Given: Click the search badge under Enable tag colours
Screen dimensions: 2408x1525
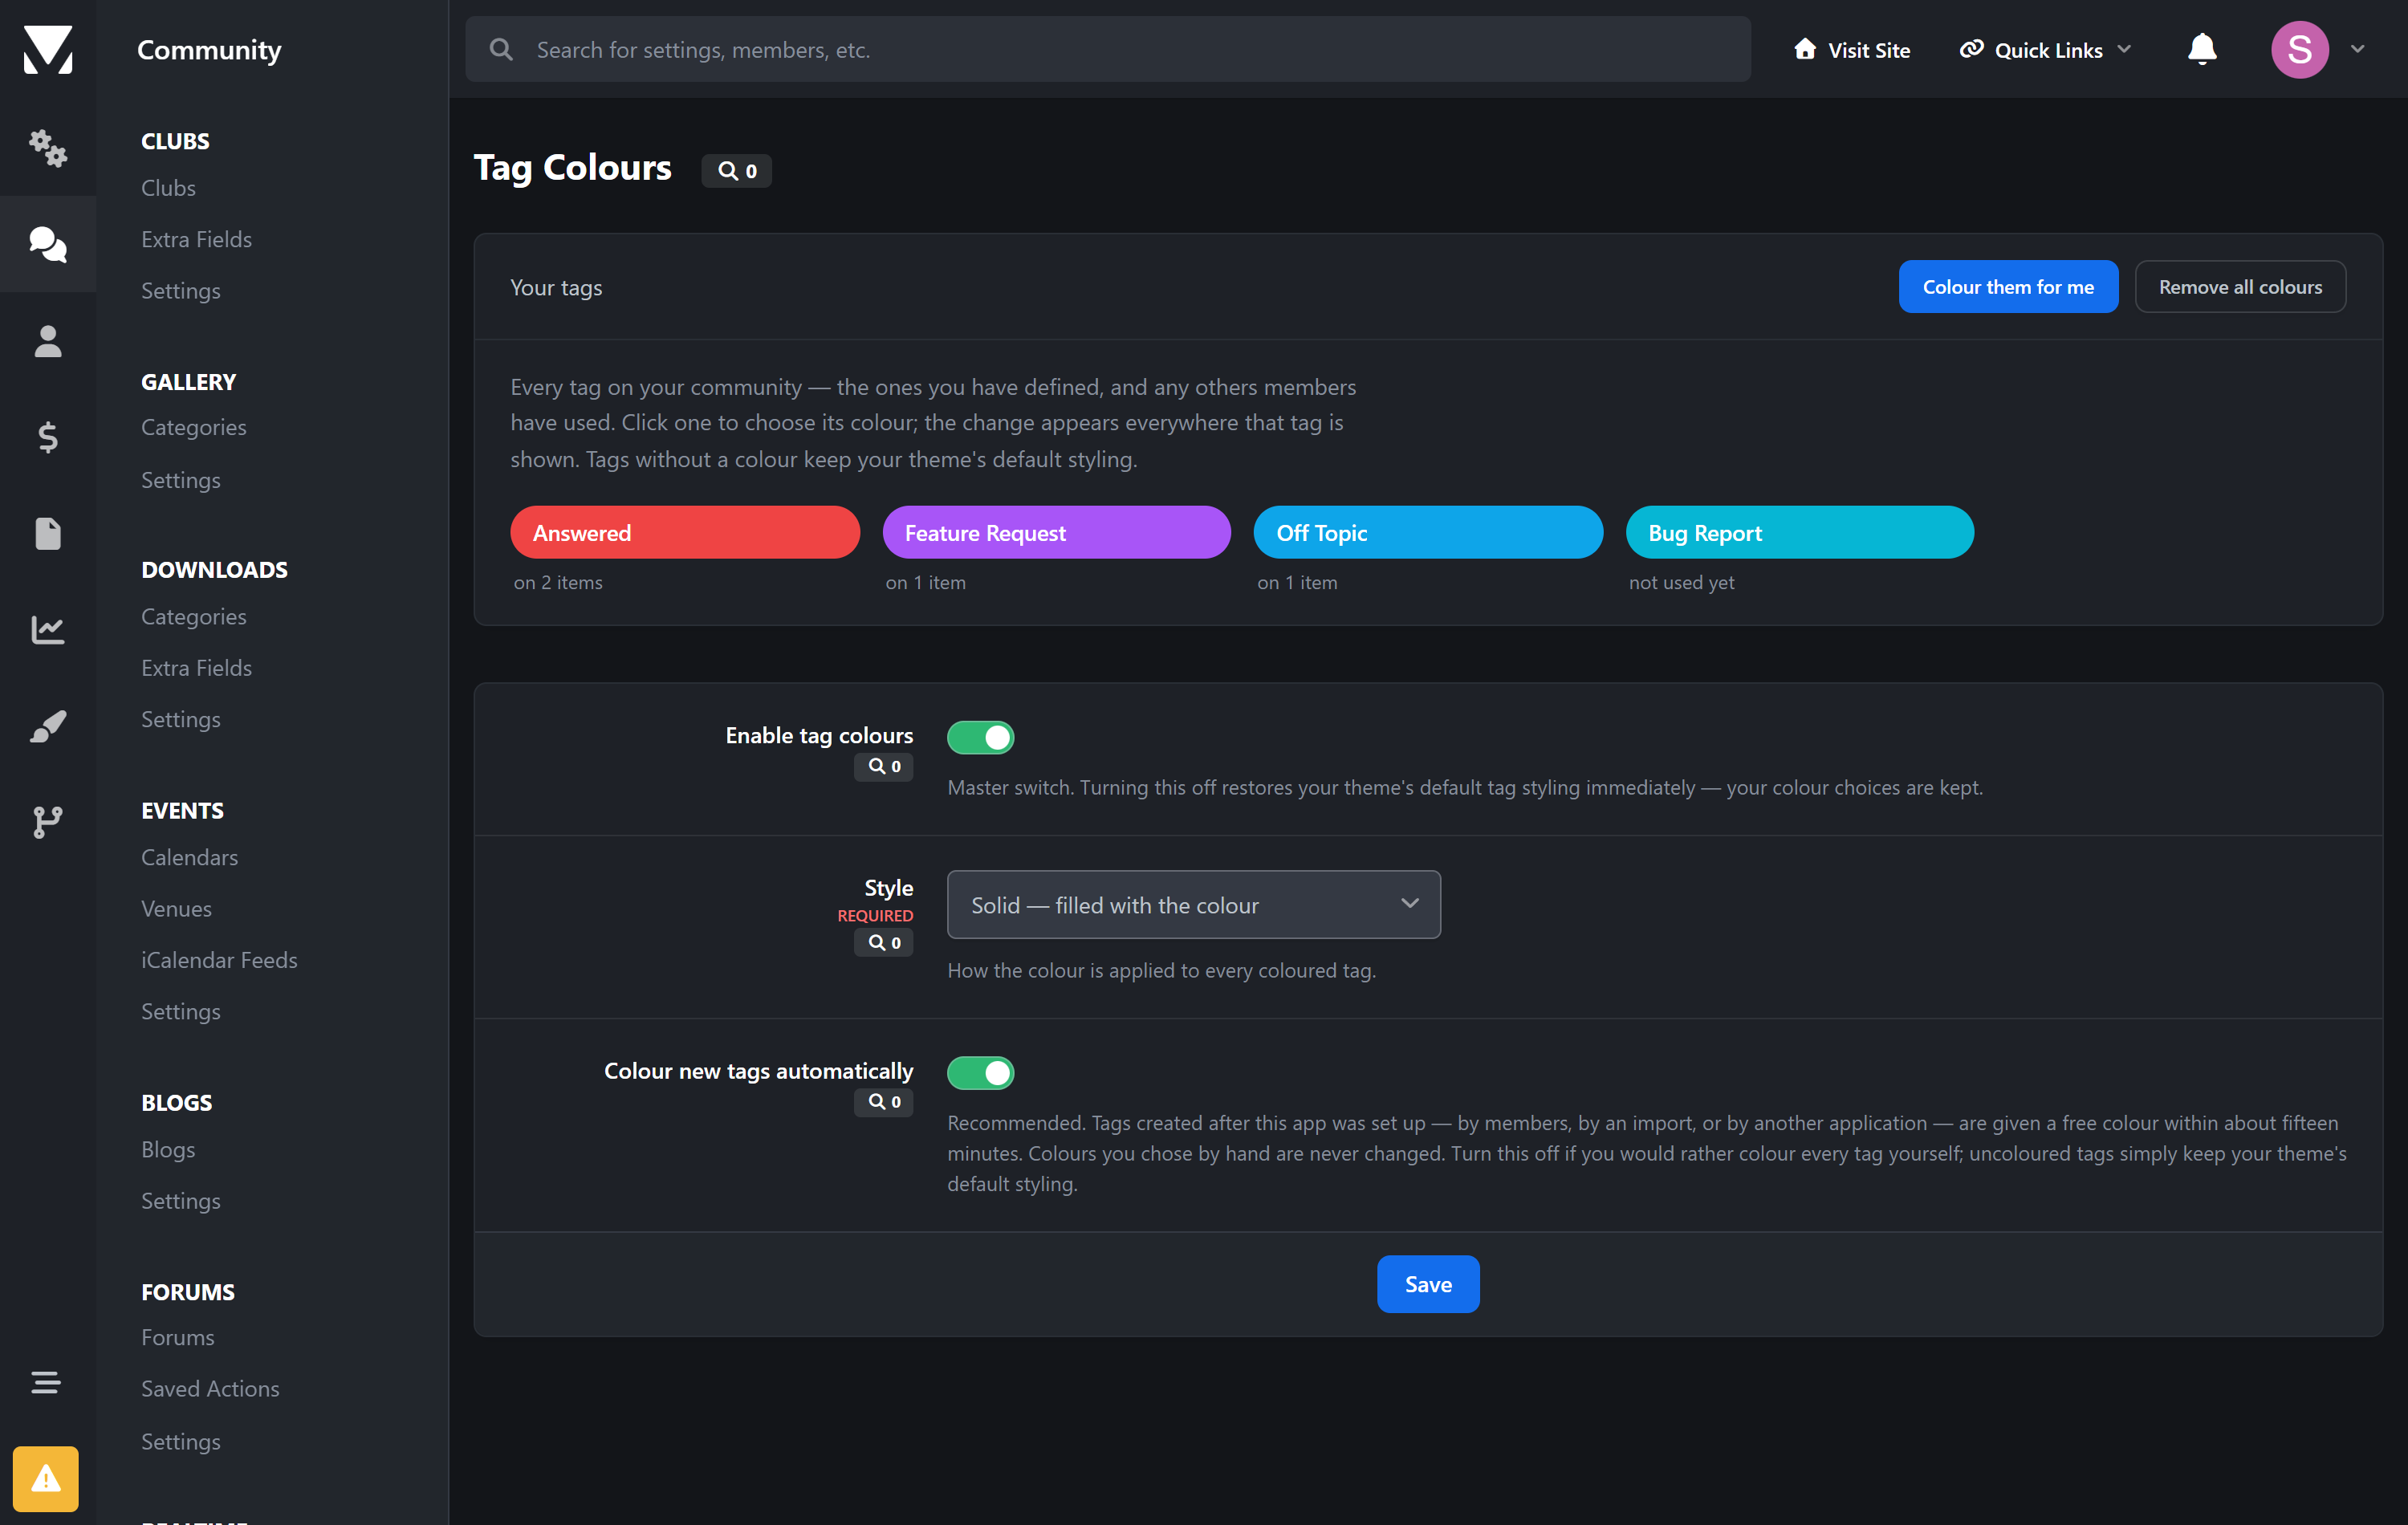Looking at the screenshot, I should click(x=884, y=767).
